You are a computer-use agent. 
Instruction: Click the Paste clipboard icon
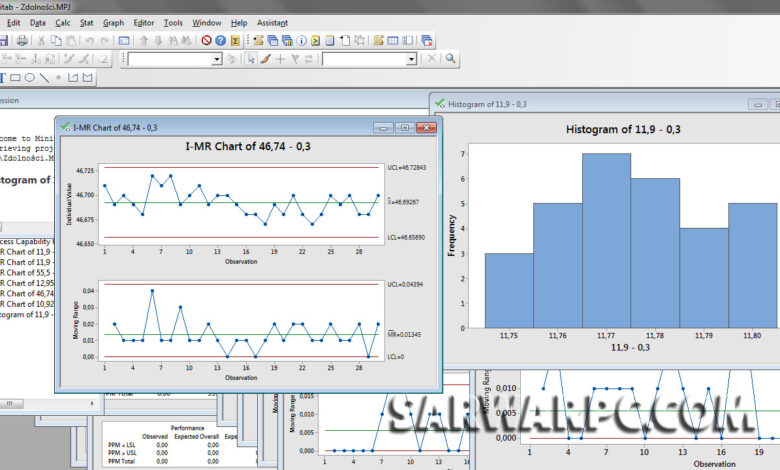71,41
